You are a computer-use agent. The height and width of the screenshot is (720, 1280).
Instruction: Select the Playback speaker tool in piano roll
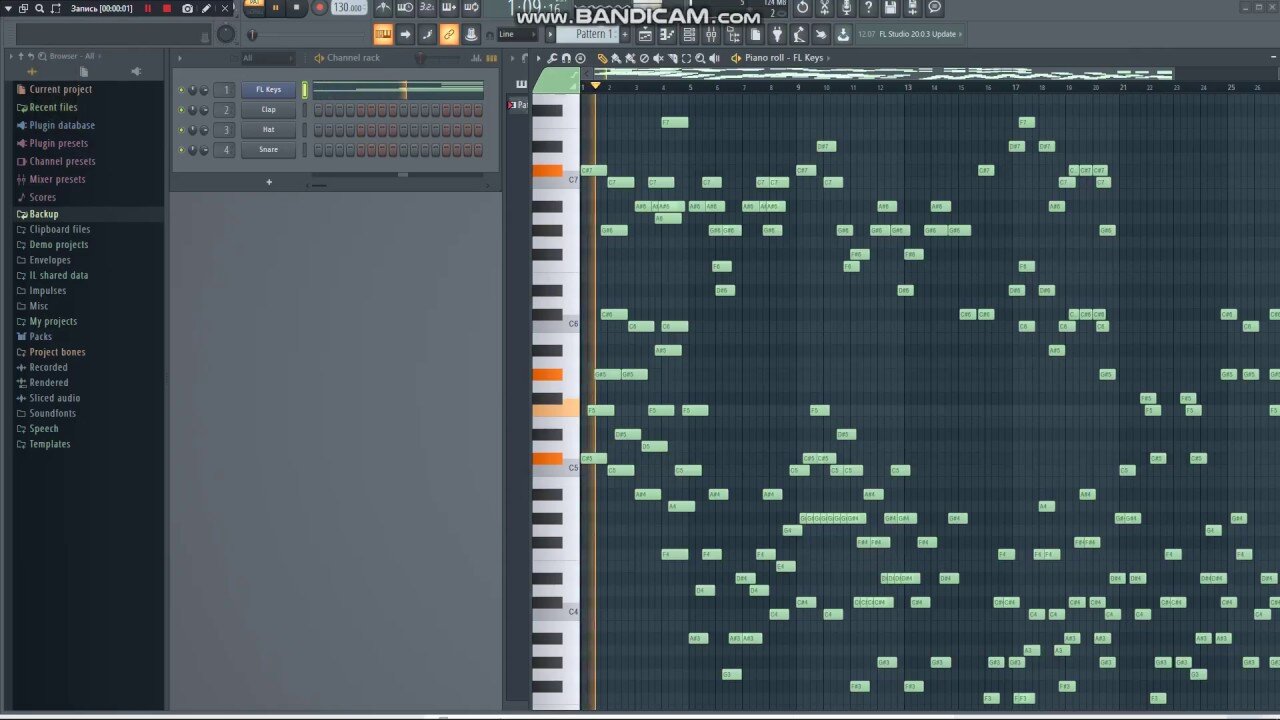pyautogui.click(x=714, y=58)
